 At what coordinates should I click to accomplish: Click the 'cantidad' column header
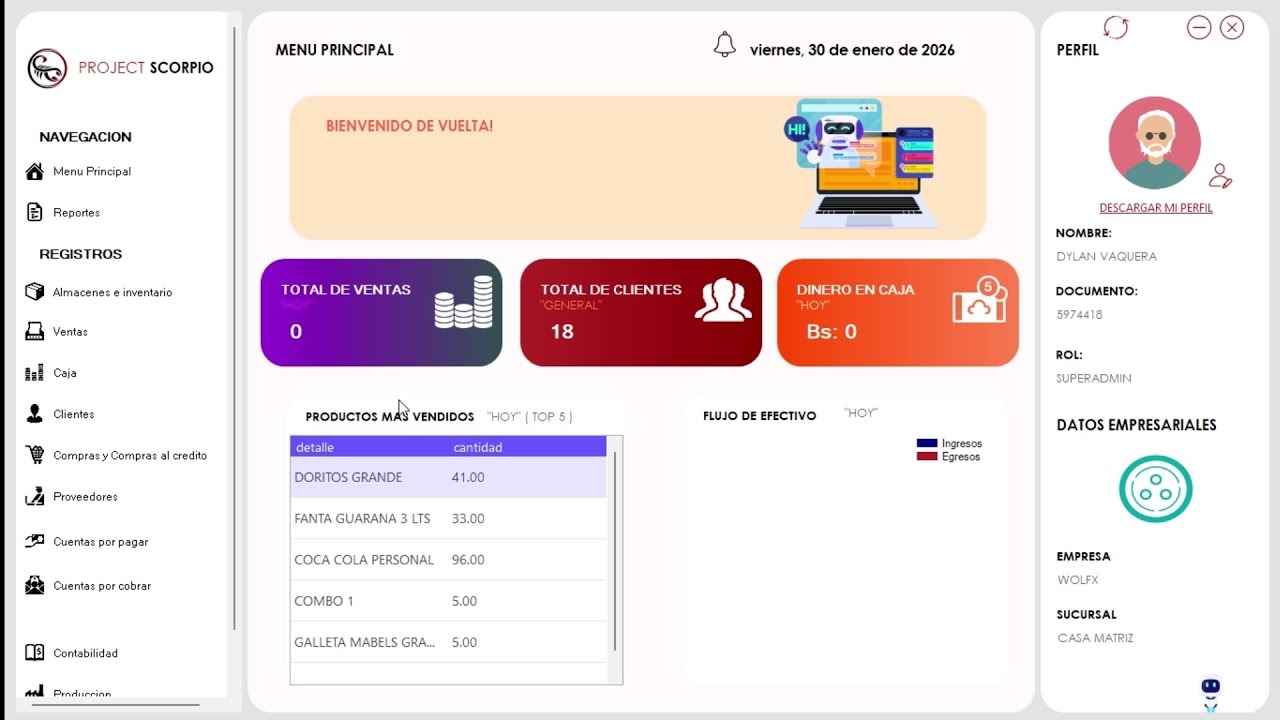click(x=528, y=447)
